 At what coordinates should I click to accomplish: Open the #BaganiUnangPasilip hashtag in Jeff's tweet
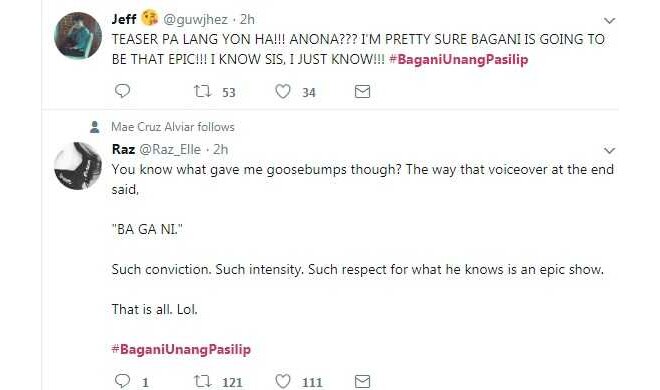(458, 59)
